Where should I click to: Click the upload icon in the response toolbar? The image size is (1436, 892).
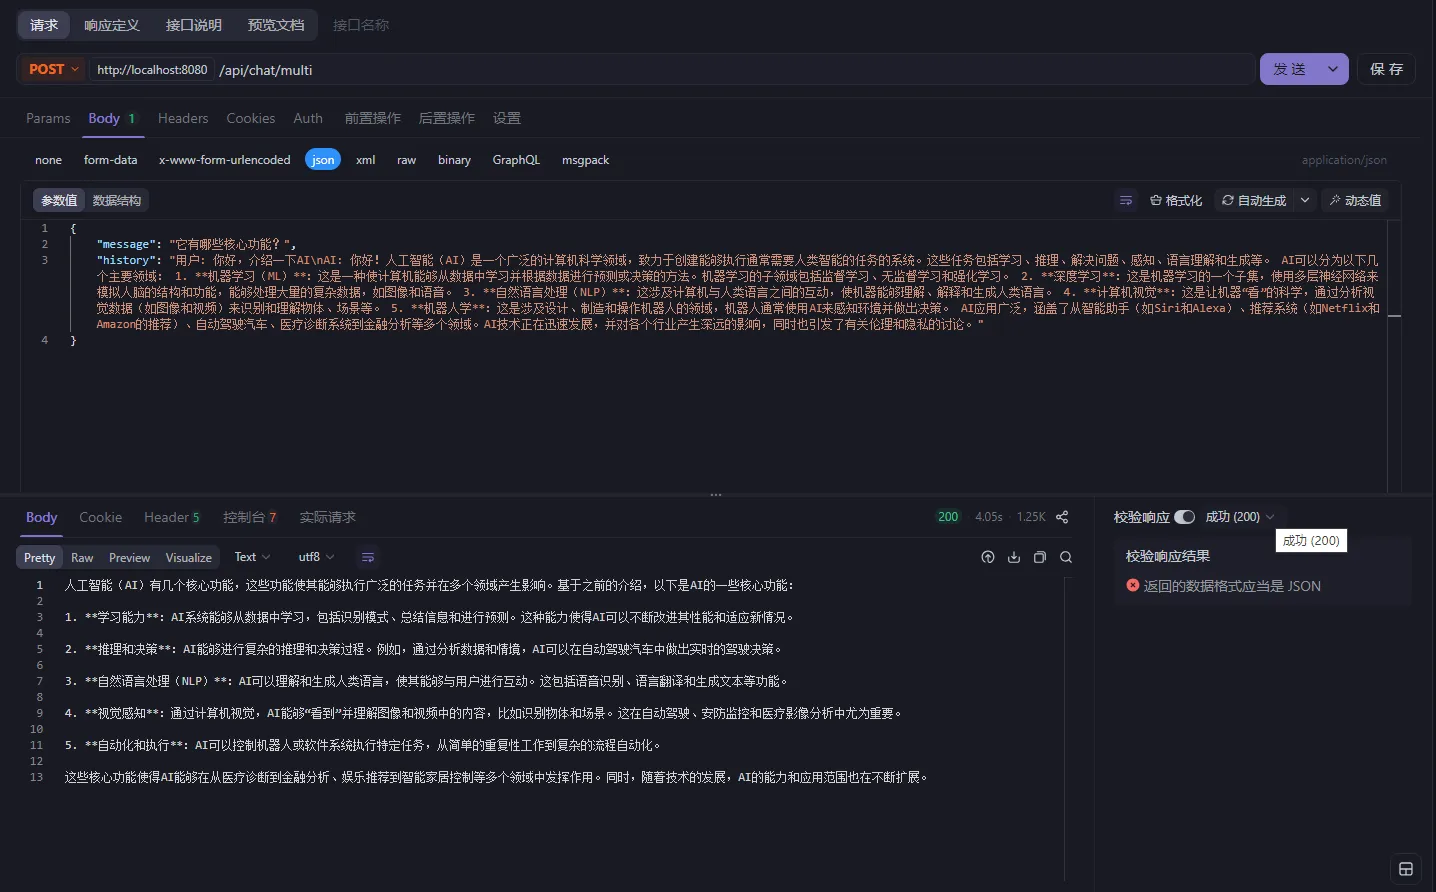988,557
